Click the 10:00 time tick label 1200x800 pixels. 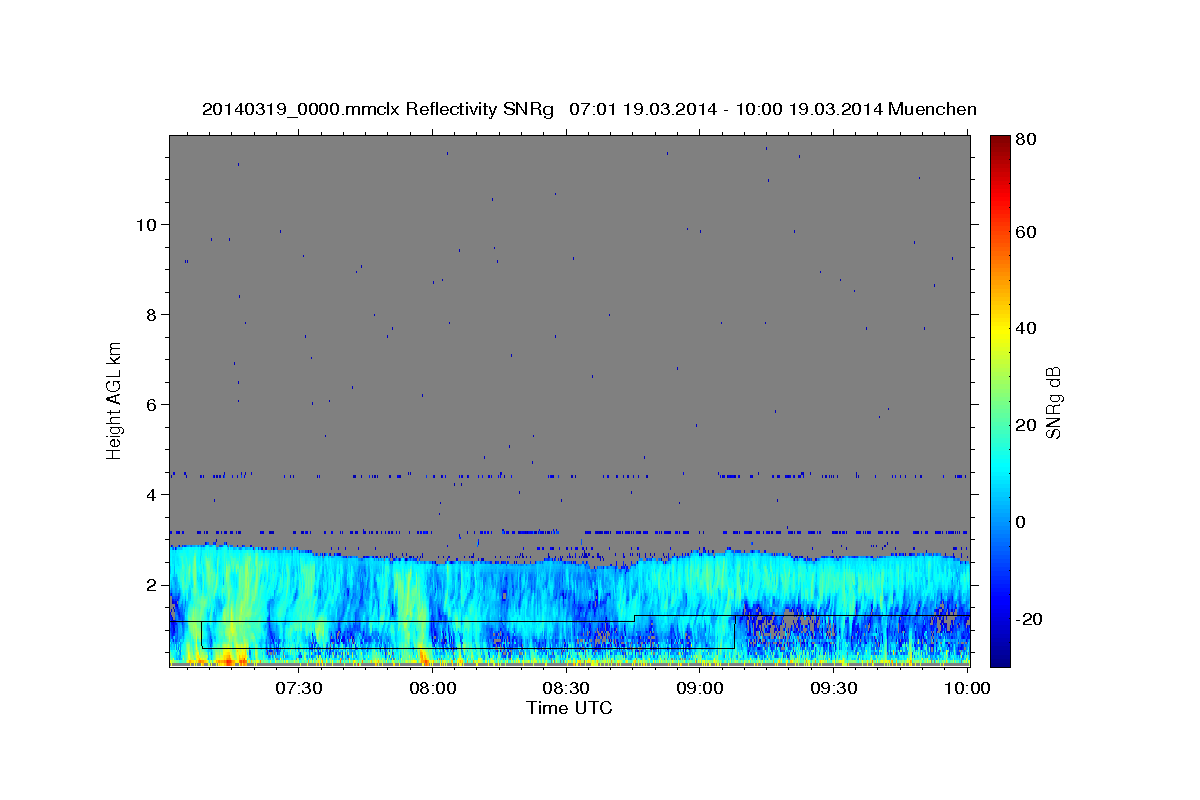[966, 688]
